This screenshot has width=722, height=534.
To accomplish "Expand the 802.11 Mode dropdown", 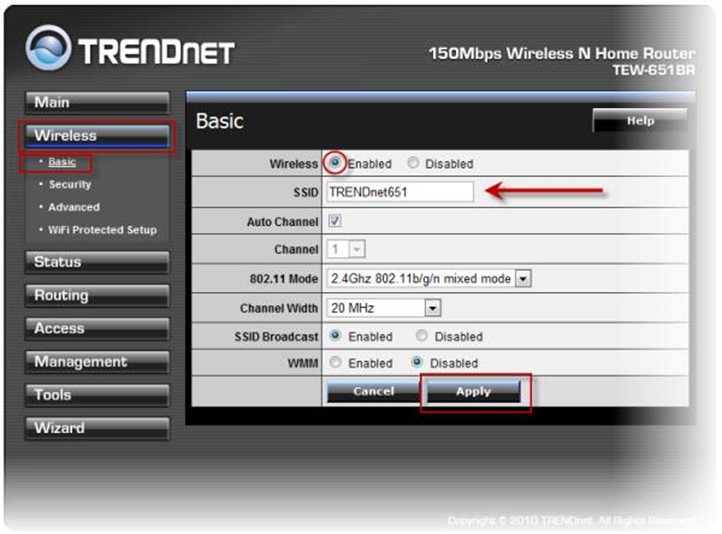I will coord(429,279).
